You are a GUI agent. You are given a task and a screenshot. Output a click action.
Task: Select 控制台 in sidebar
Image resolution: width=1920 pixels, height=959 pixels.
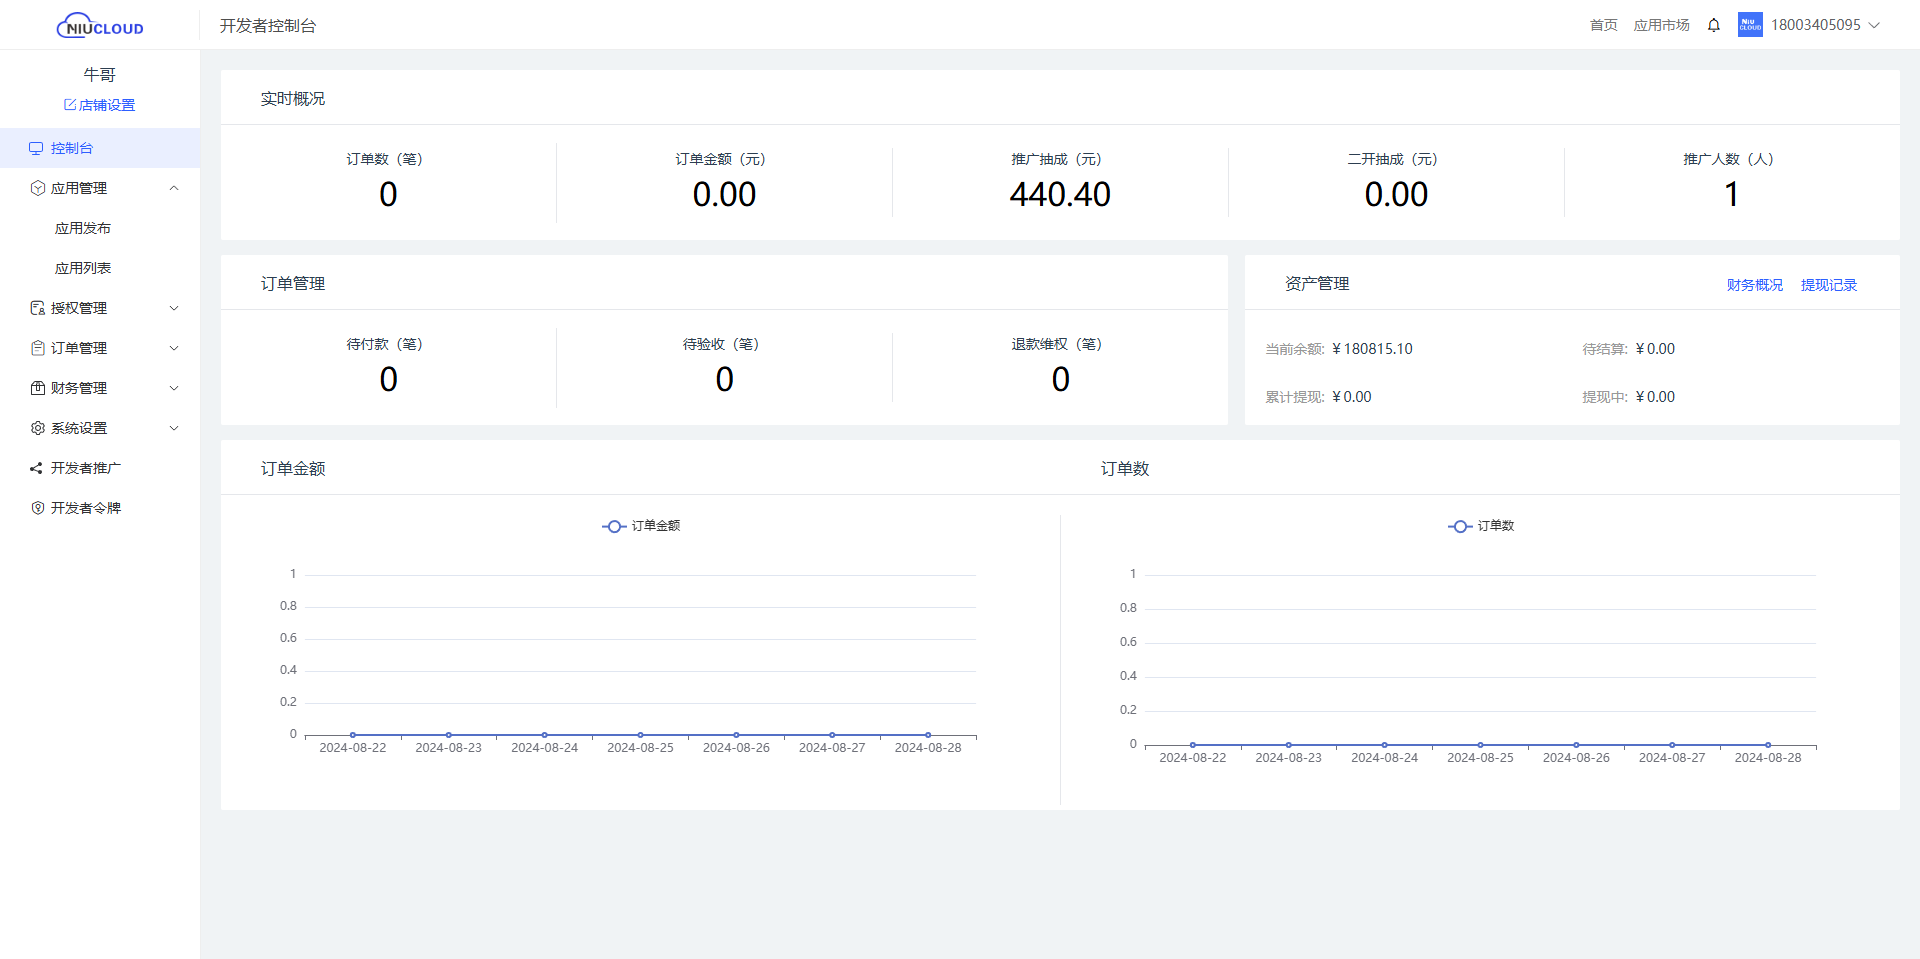100,148
